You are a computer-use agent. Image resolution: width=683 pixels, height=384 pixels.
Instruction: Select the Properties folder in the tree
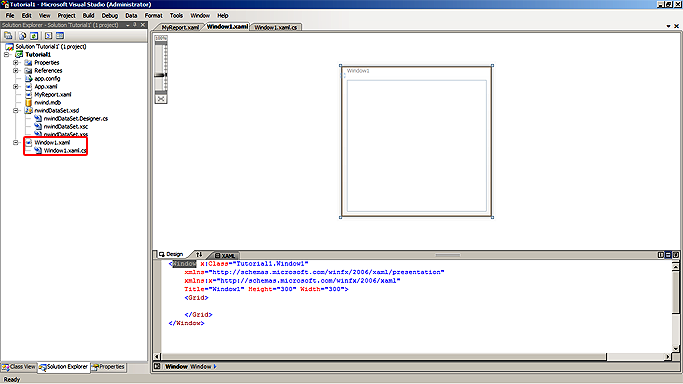(47, 63)
